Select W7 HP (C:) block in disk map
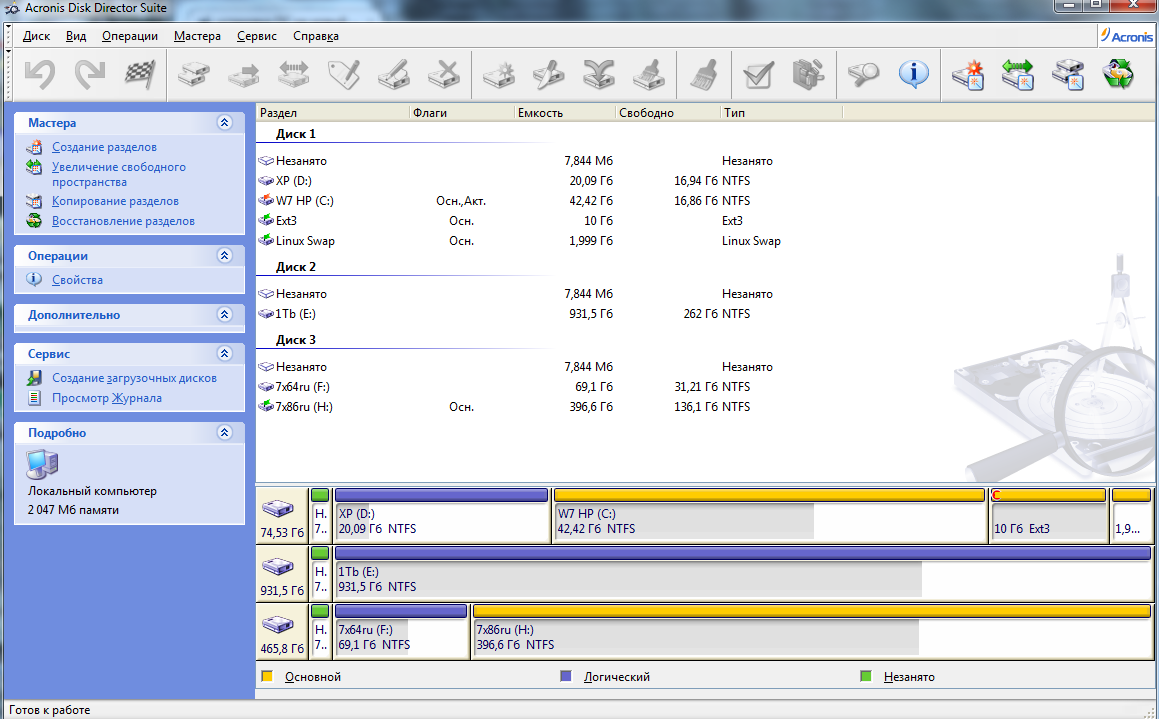The width and height of the screenshot is (1159, 719). point(769,515)
